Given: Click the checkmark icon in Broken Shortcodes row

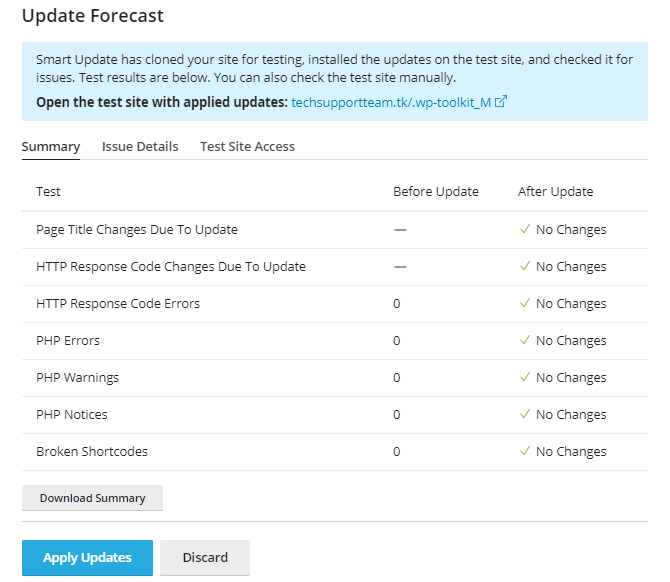Looking at the screenshot, I should [524, 451].
